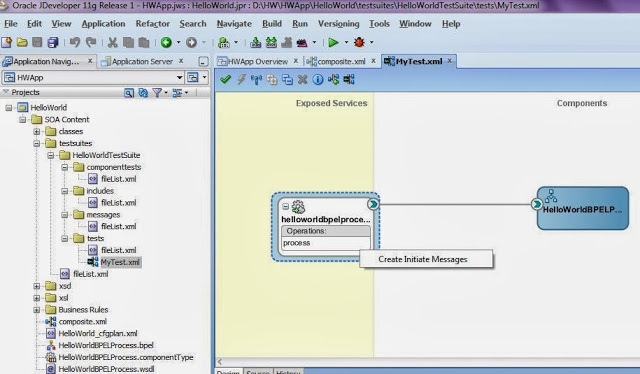Screen dimensions: 640x374
Task: Open the Refactor menu
Action: [x=153, y=24]
